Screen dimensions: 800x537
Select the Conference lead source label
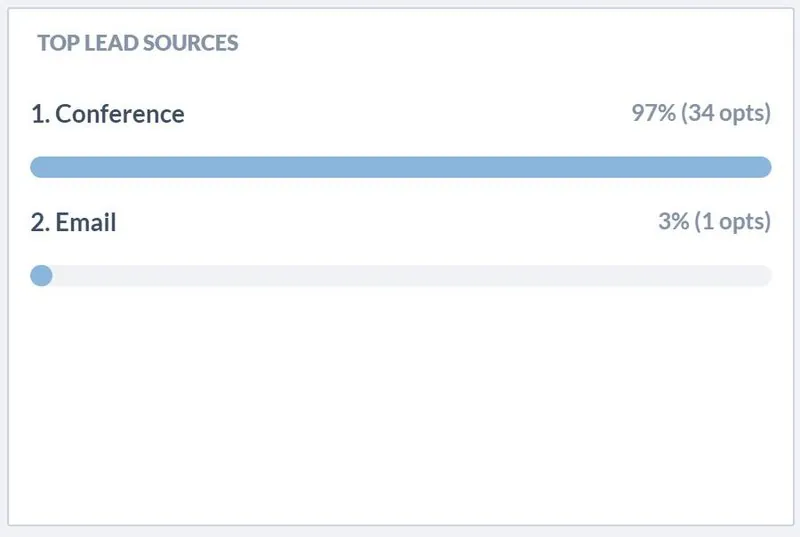(x=119, y=114)
